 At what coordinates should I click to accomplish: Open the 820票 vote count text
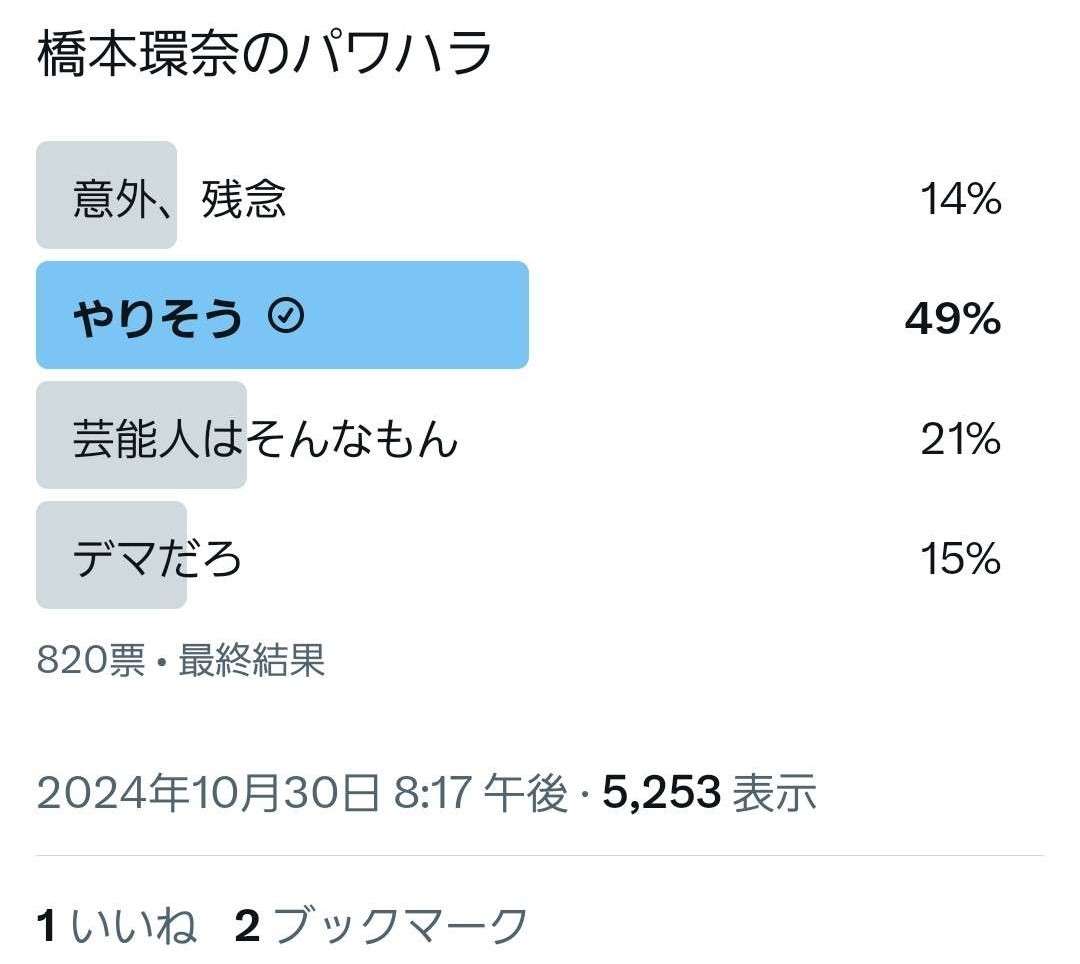pyautogui.click(x=91, y=660)
